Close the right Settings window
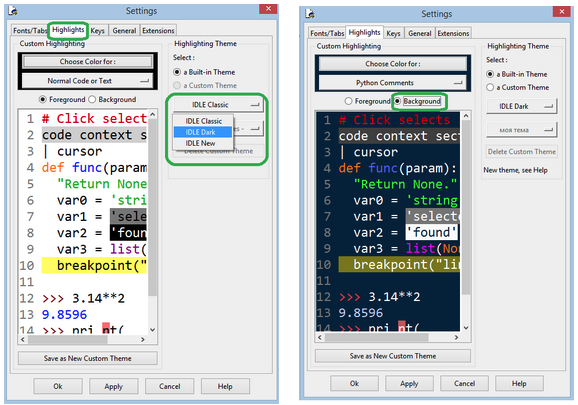The image size is (578, 405). [562, 11]
